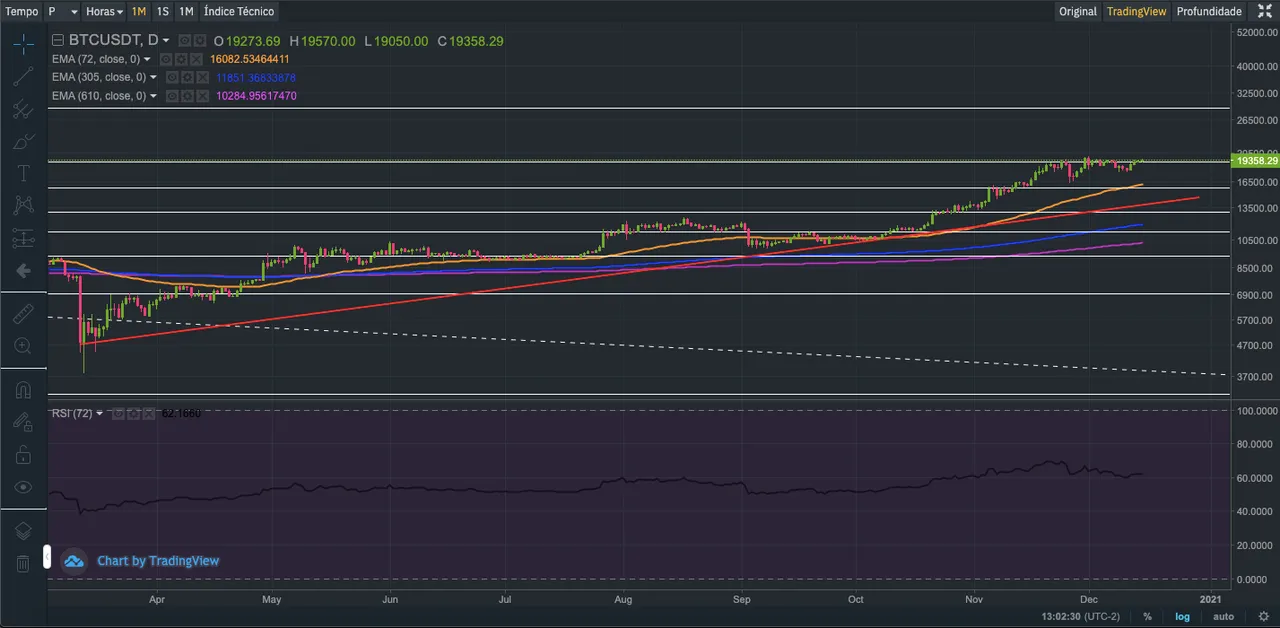Click the back arrow icon in left toolbar
Image resolution: width=1280 pixels, height=628 pixels.
(23, 270)
